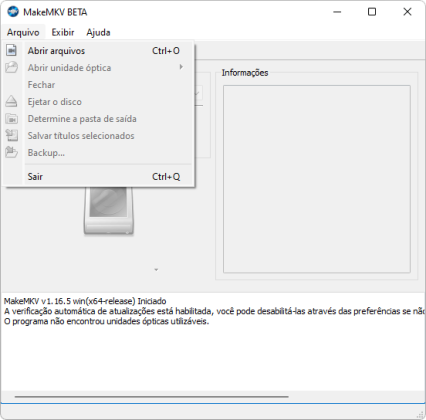The image size is (426, 420).
Task: Click the large optical drive image
Action: click(x=109, y=211)
